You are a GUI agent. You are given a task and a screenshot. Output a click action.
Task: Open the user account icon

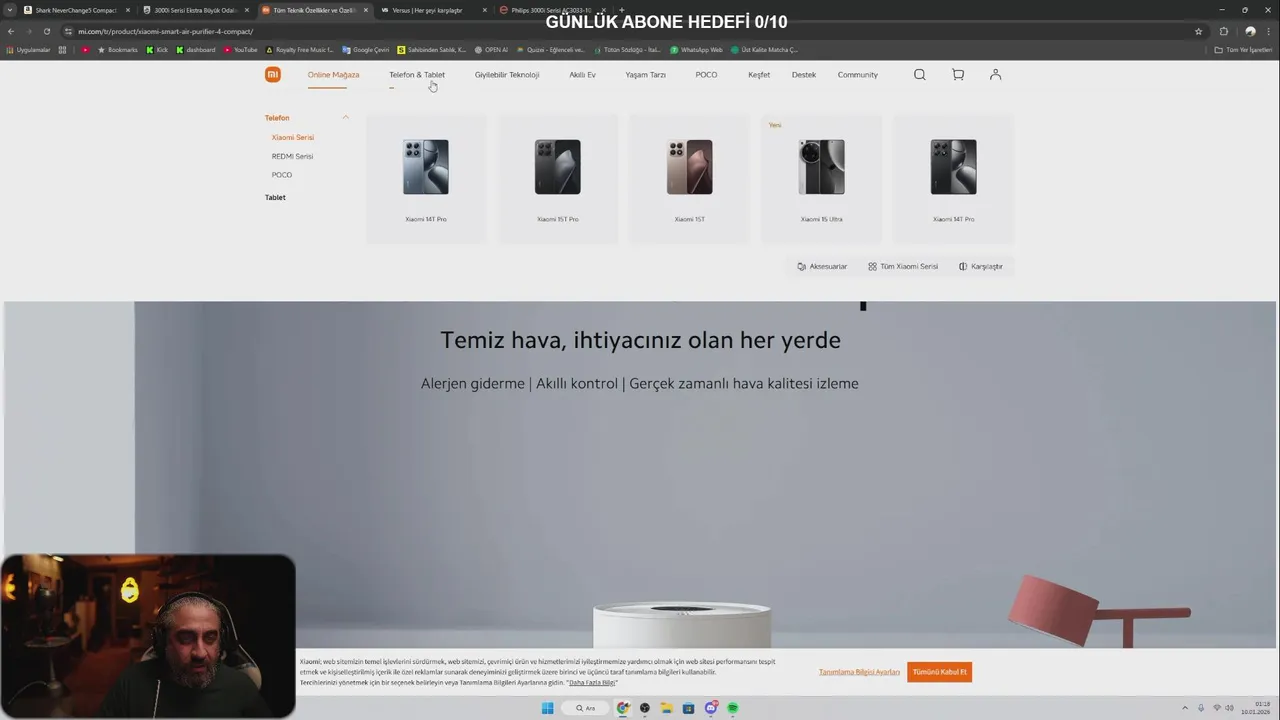coord(995,74)
